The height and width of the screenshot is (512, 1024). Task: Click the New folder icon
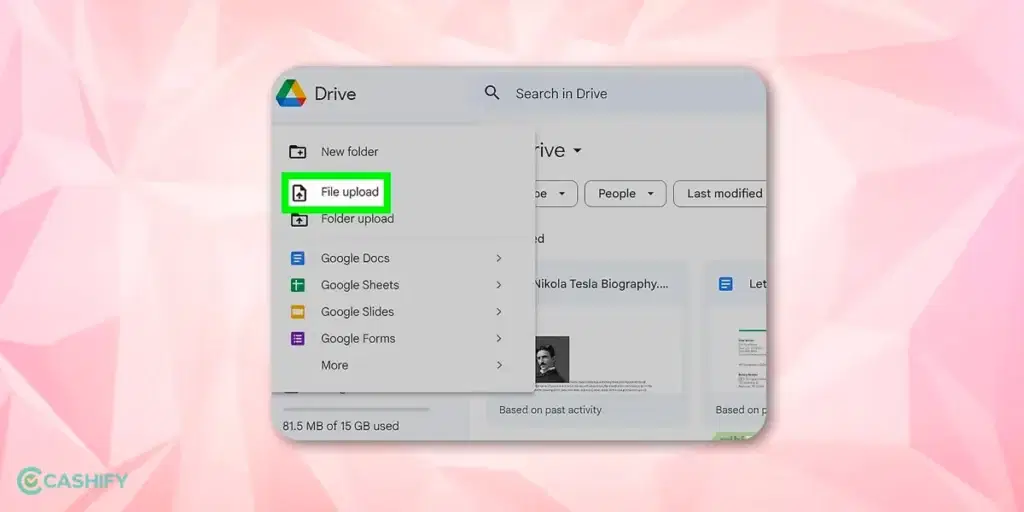298,152
